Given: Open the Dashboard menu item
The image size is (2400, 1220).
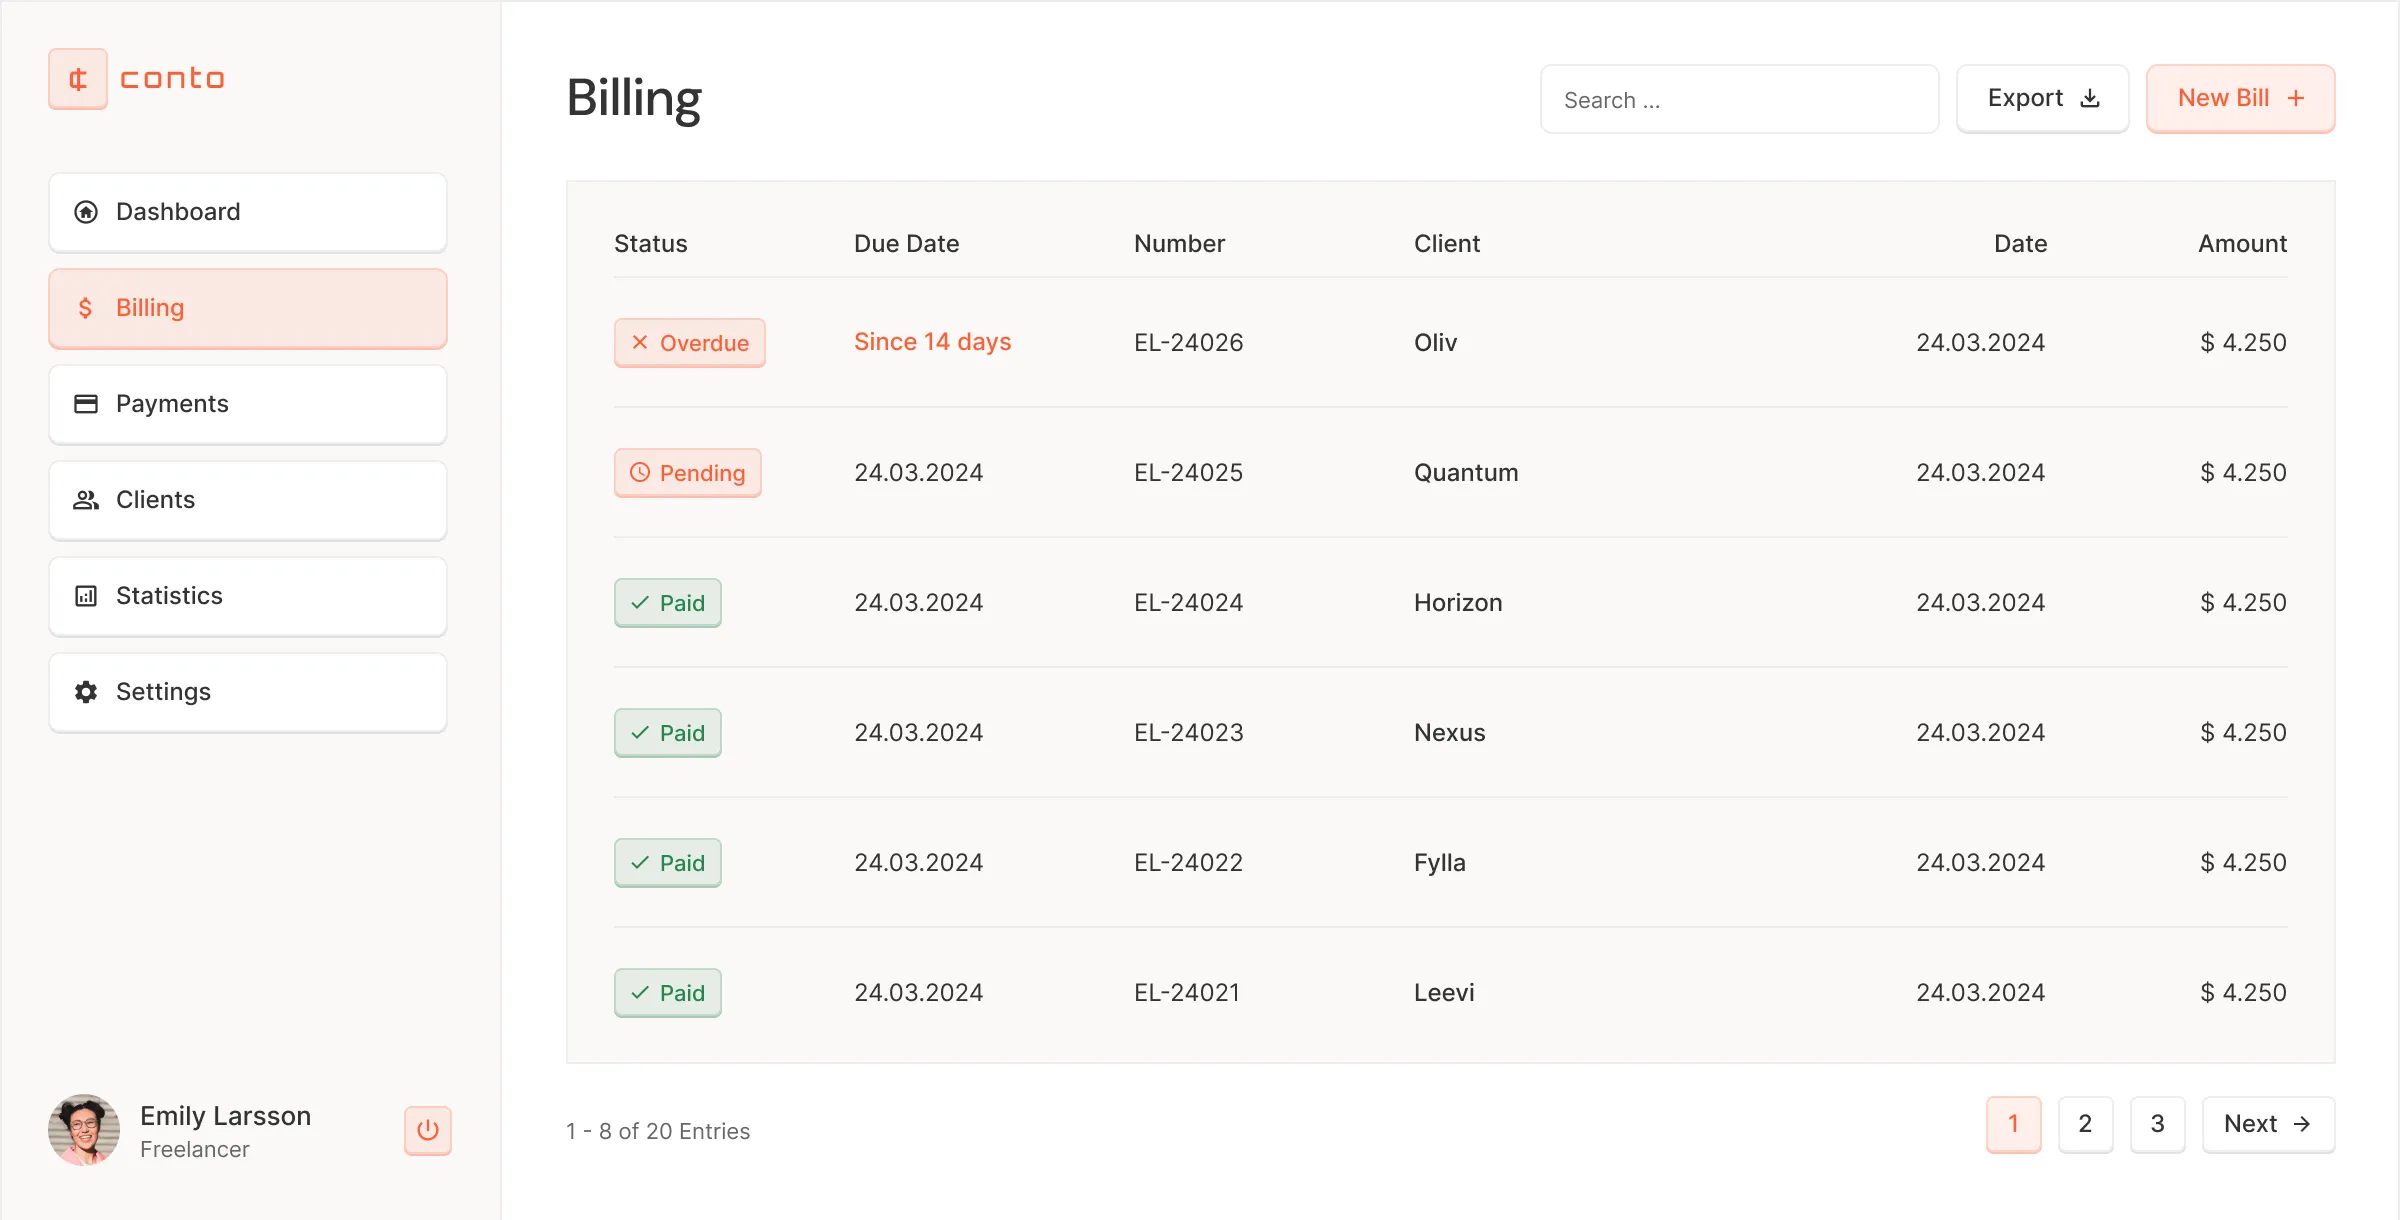Looking at the screenshot, I should [x=248, y=212].
